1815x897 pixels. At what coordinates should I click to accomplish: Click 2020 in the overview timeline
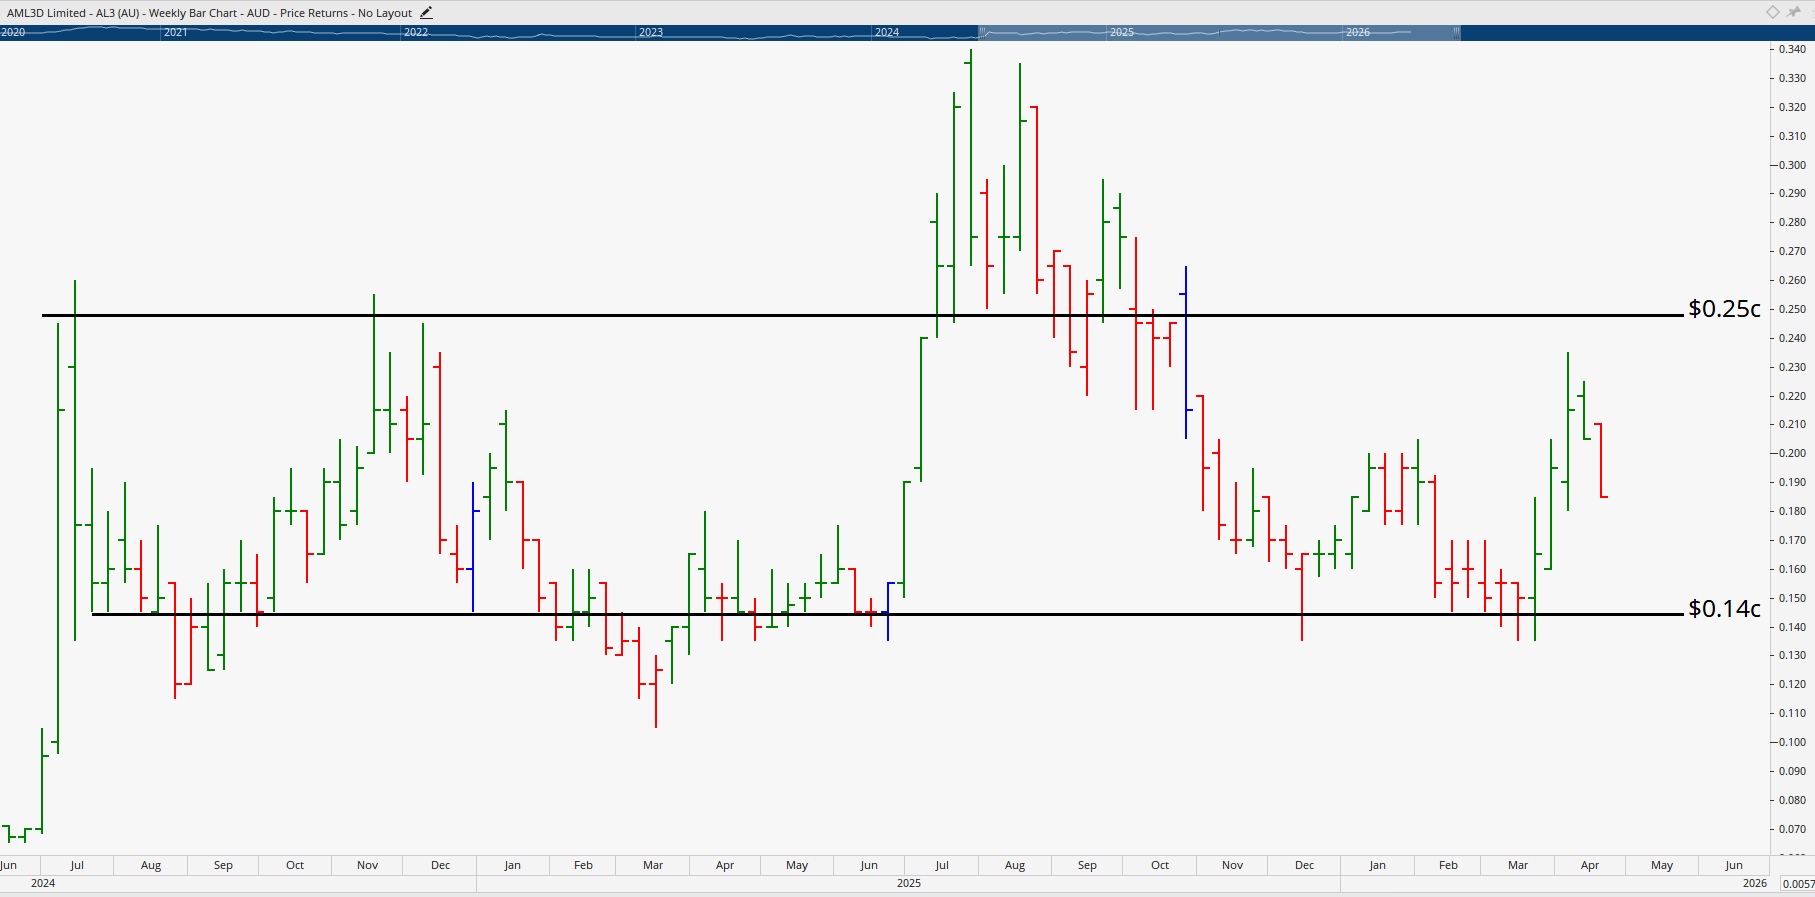pyautogui.click(x=13, y=32)
